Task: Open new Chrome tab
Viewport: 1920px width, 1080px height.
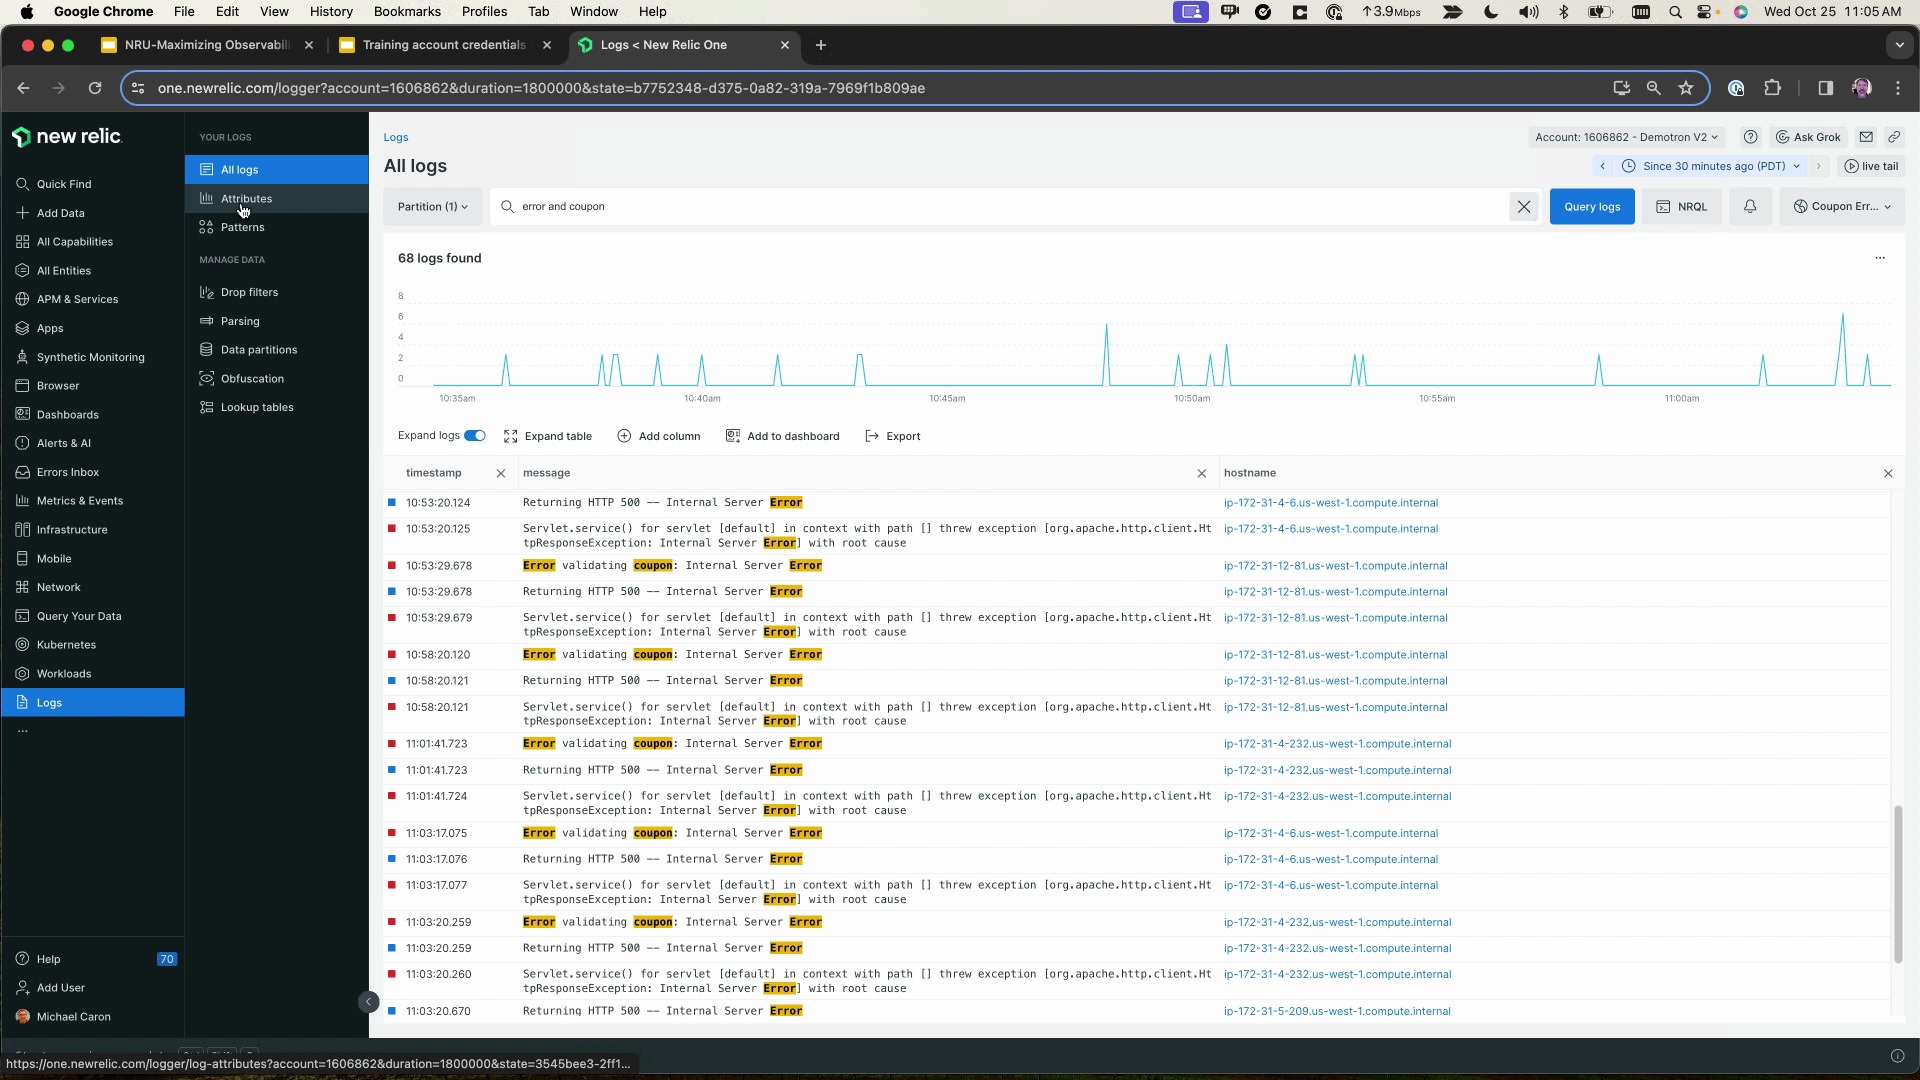Action: [820, 45]
